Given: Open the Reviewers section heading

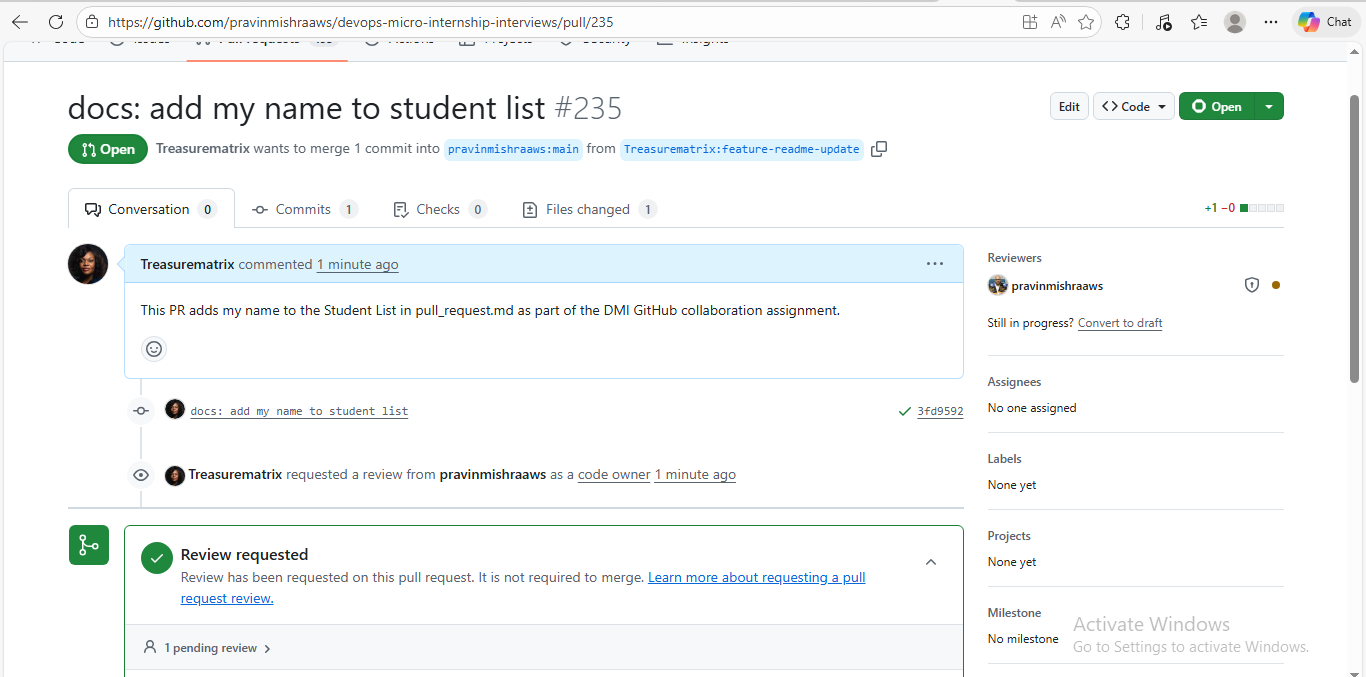Looking at the screenshot, I should point(1014,257).
